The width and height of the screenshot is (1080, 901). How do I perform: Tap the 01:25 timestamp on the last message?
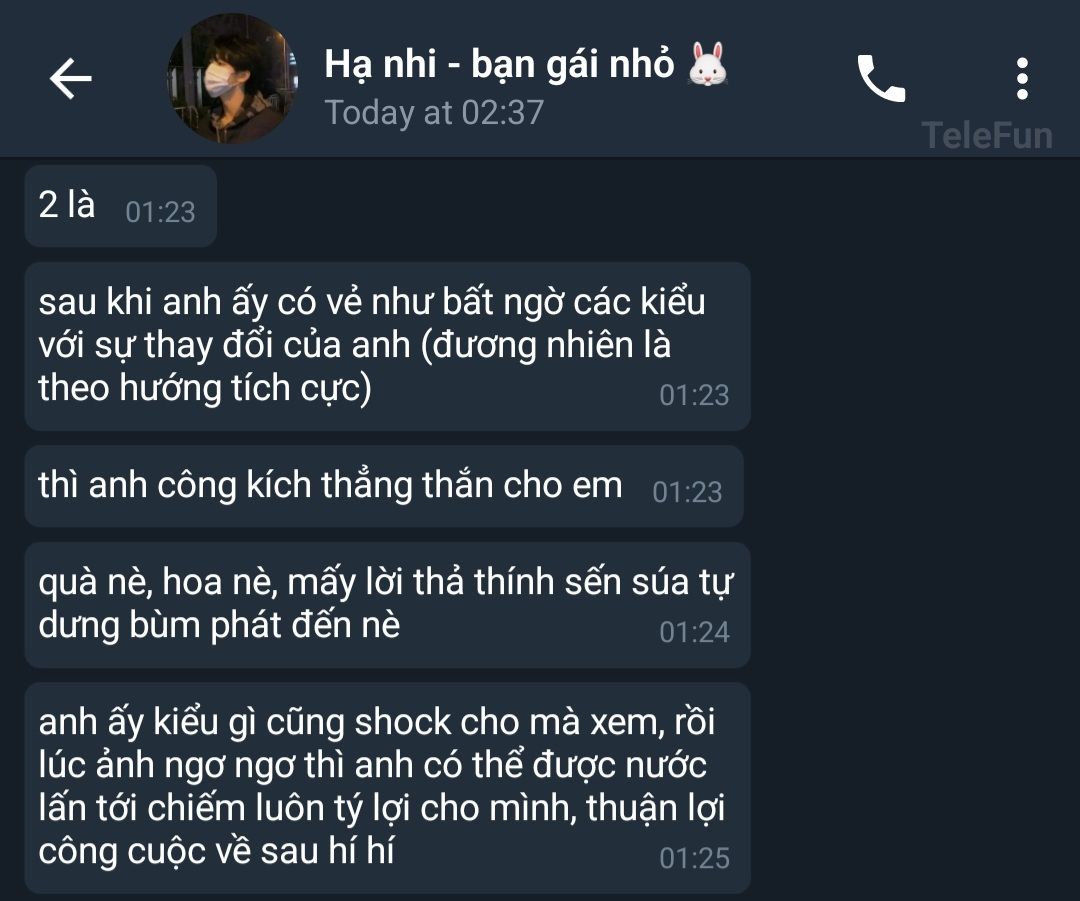694,858
